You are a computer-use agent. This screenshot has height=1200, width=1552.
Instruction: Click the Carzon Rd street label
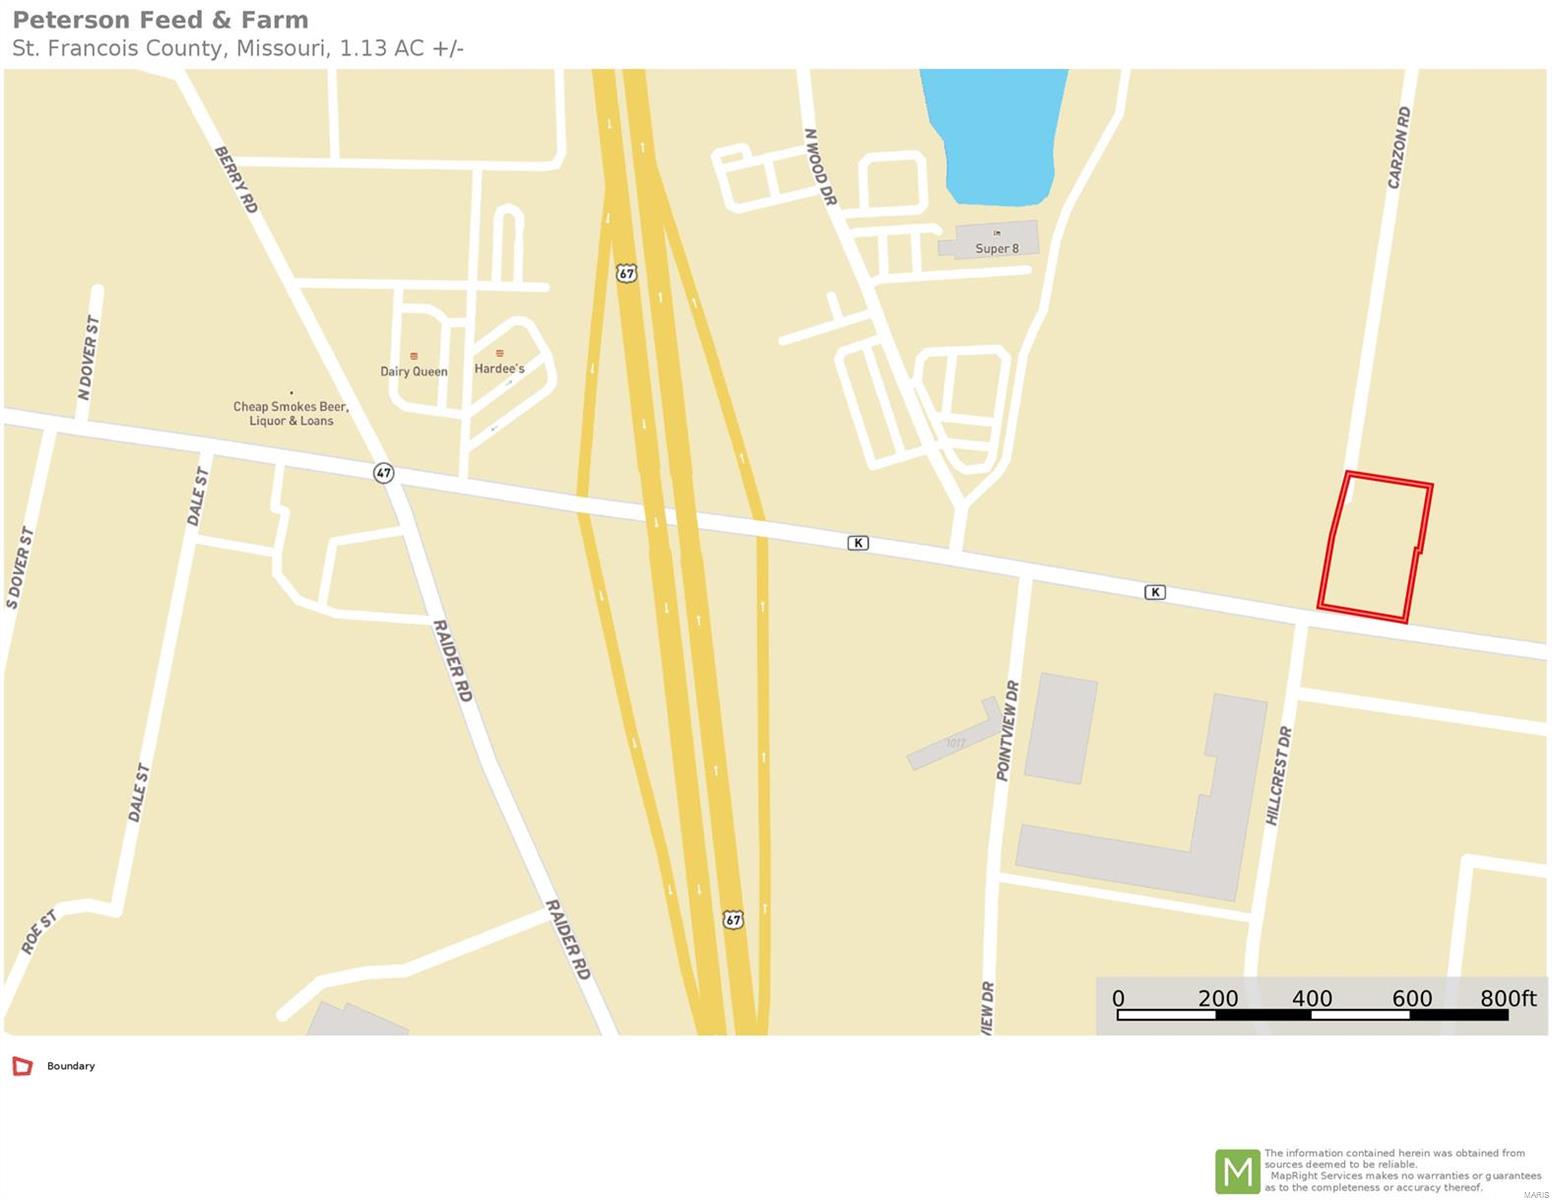coord(1399,147)
